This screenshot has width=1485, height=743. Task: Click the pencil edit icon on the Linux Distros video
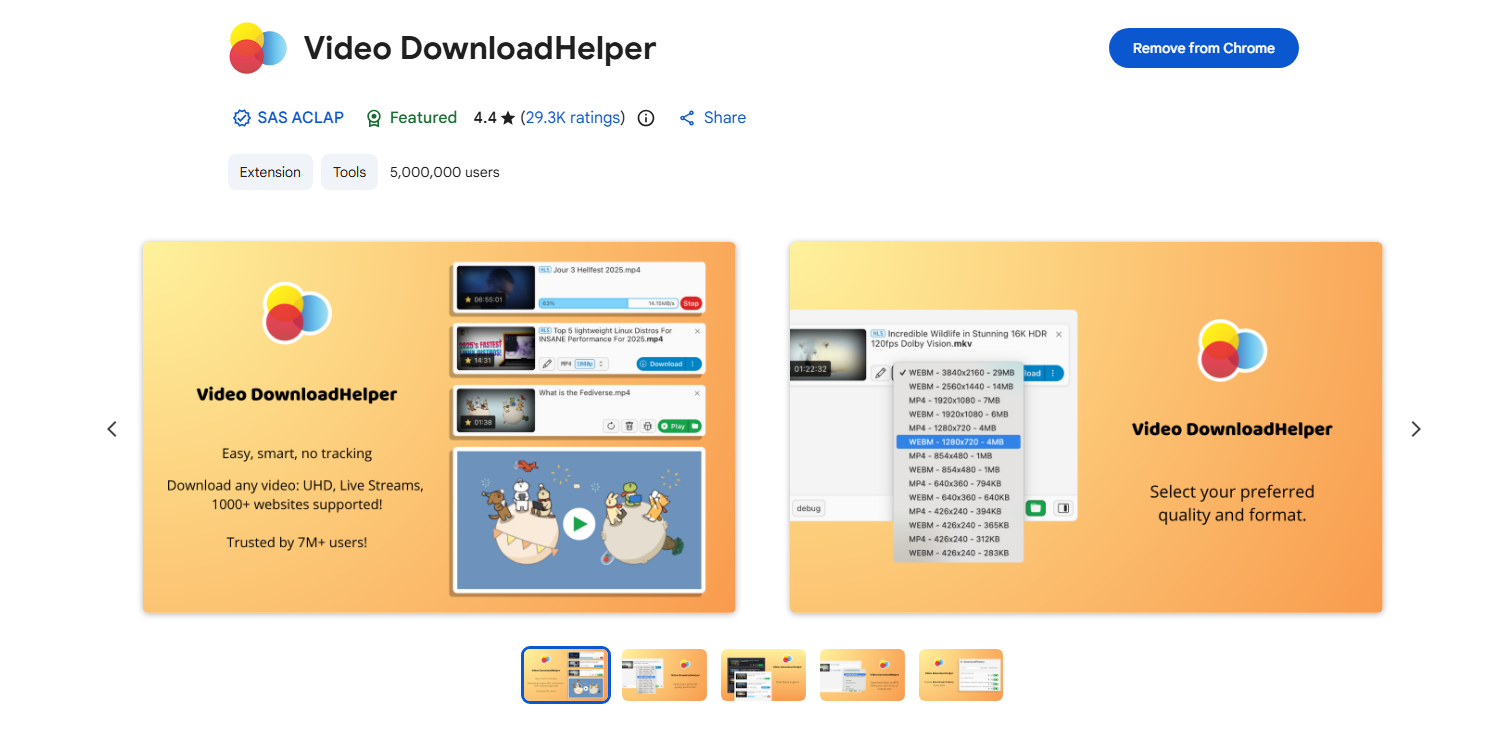click(x=547, y=364)
